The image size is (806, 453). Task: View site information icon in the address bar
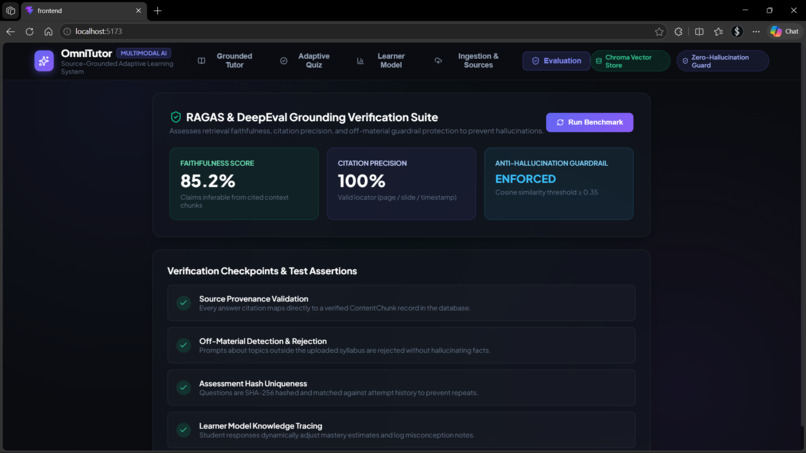(x=67, y=31)
